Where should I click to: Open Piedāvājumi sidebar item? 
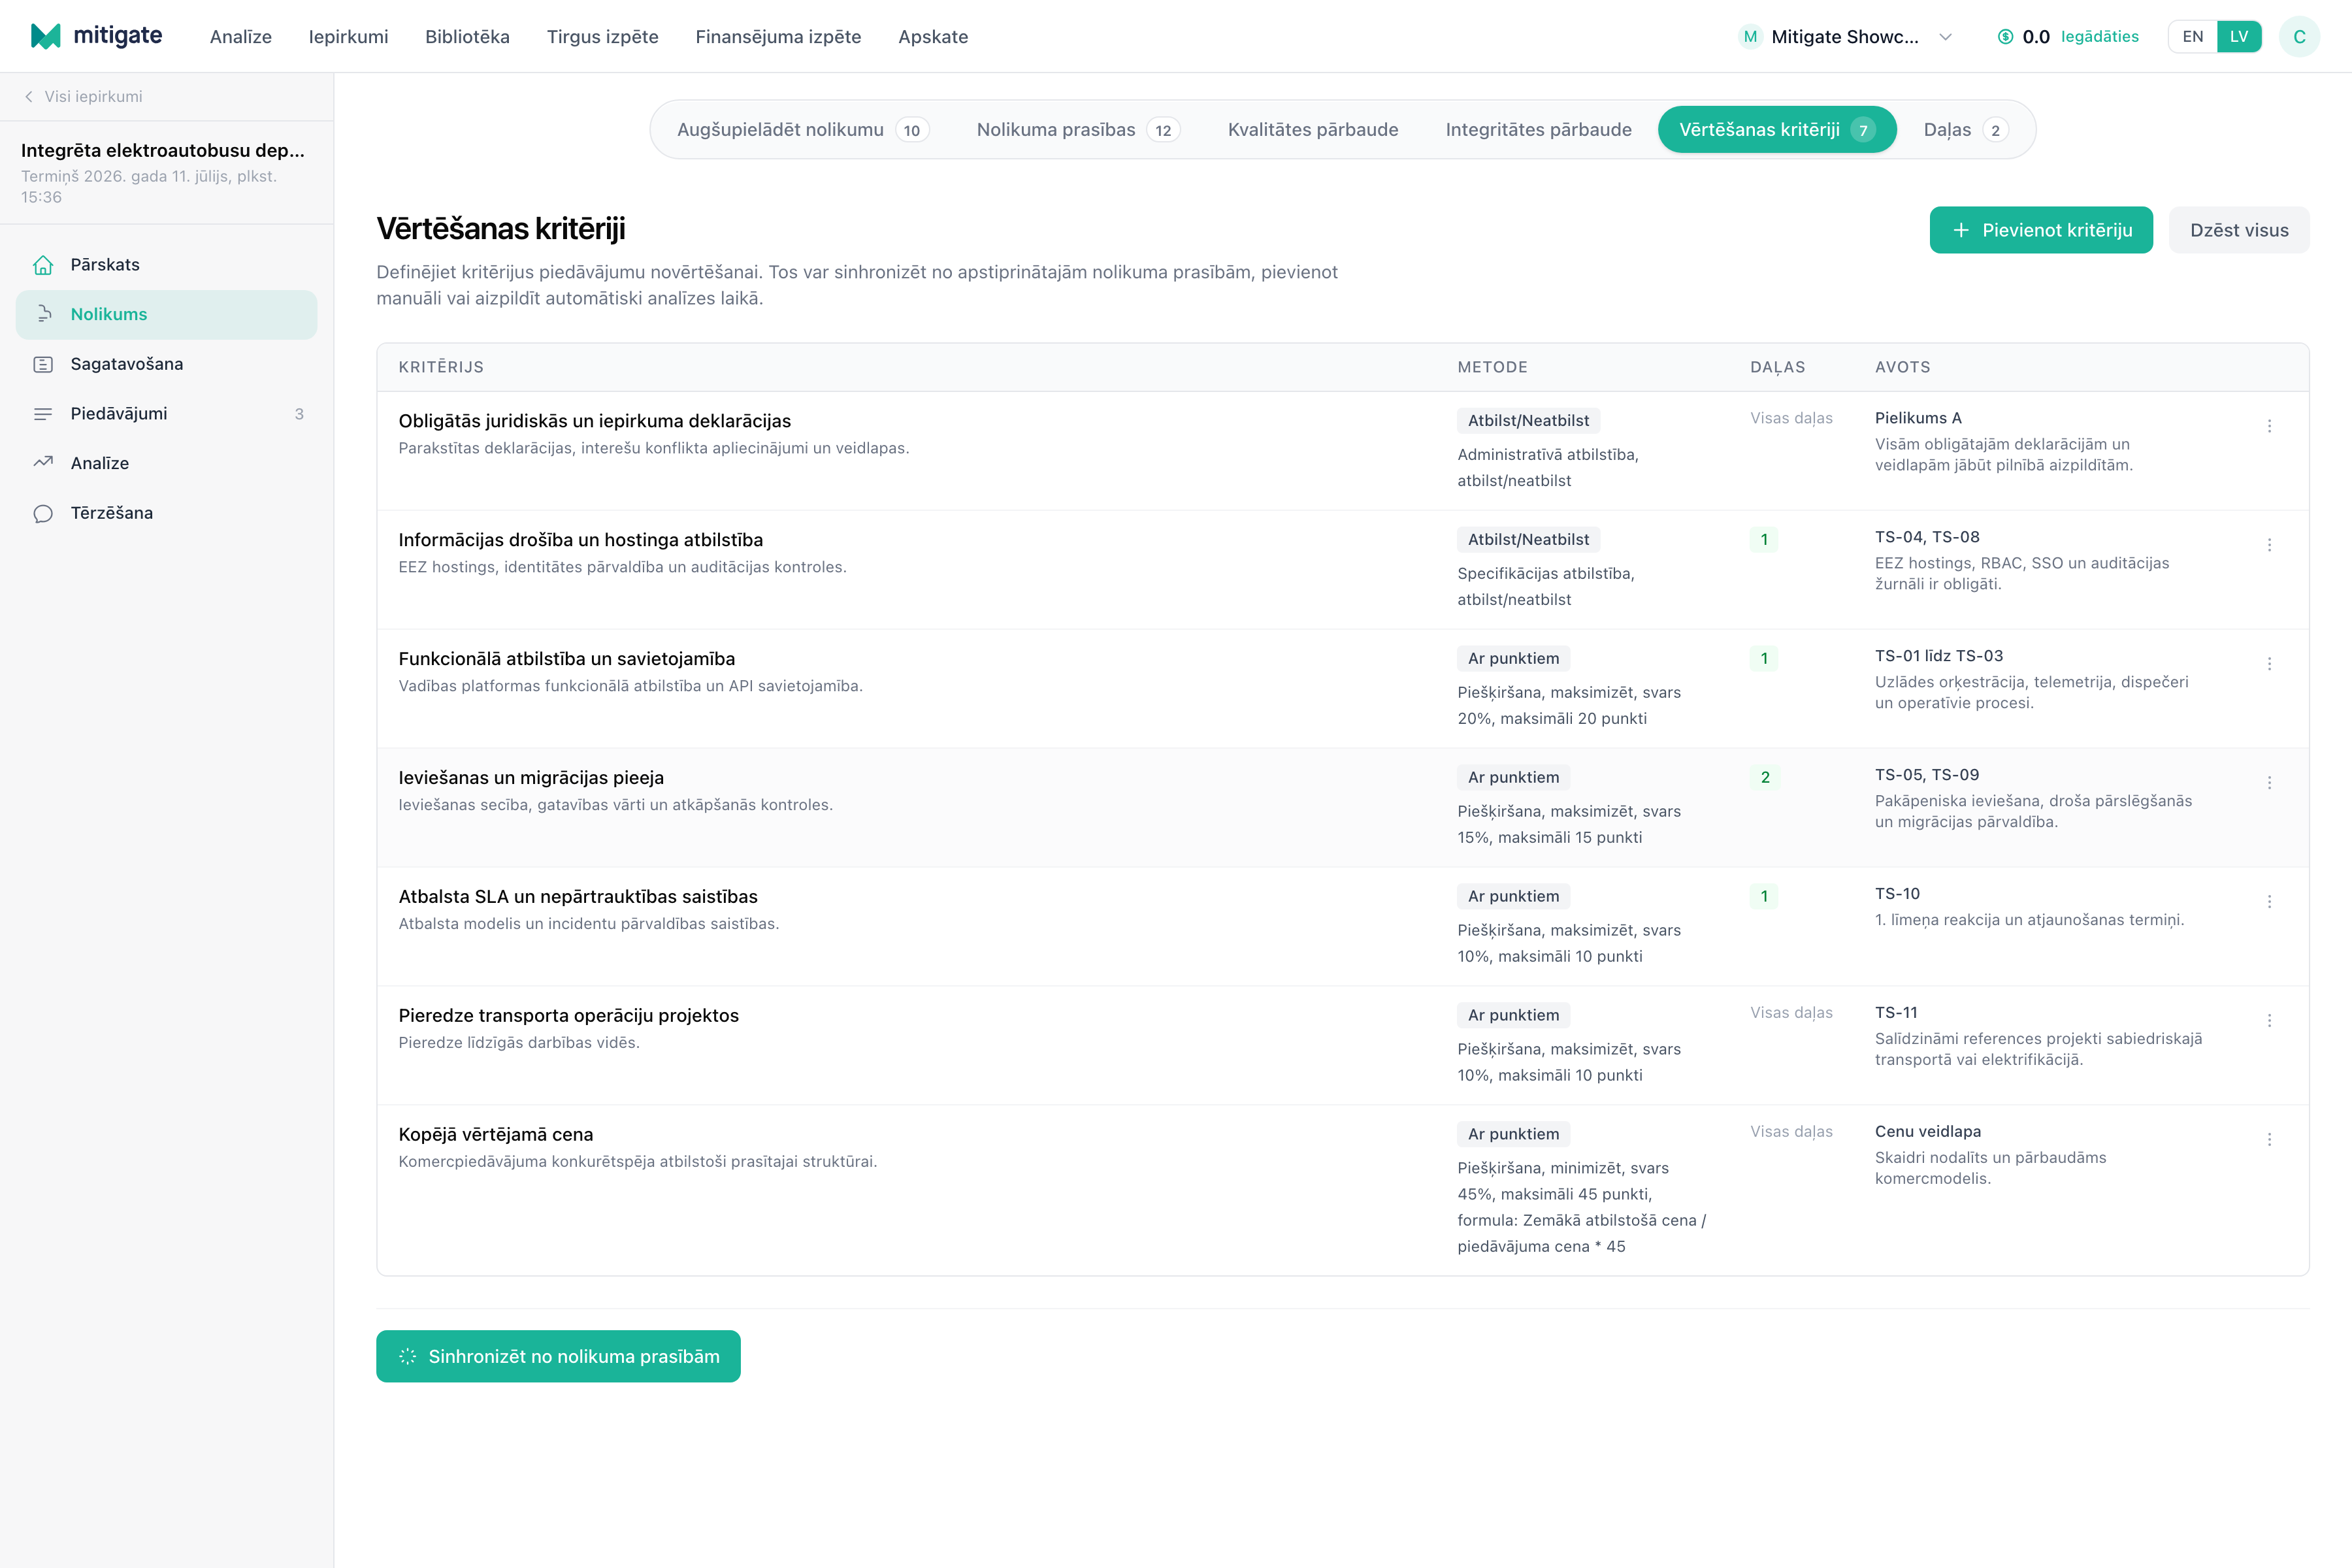point(166,413)
